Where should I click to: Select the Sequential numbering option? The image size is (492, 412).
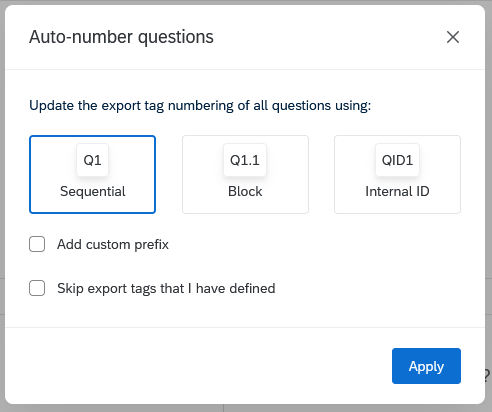(x=92, y=174)
